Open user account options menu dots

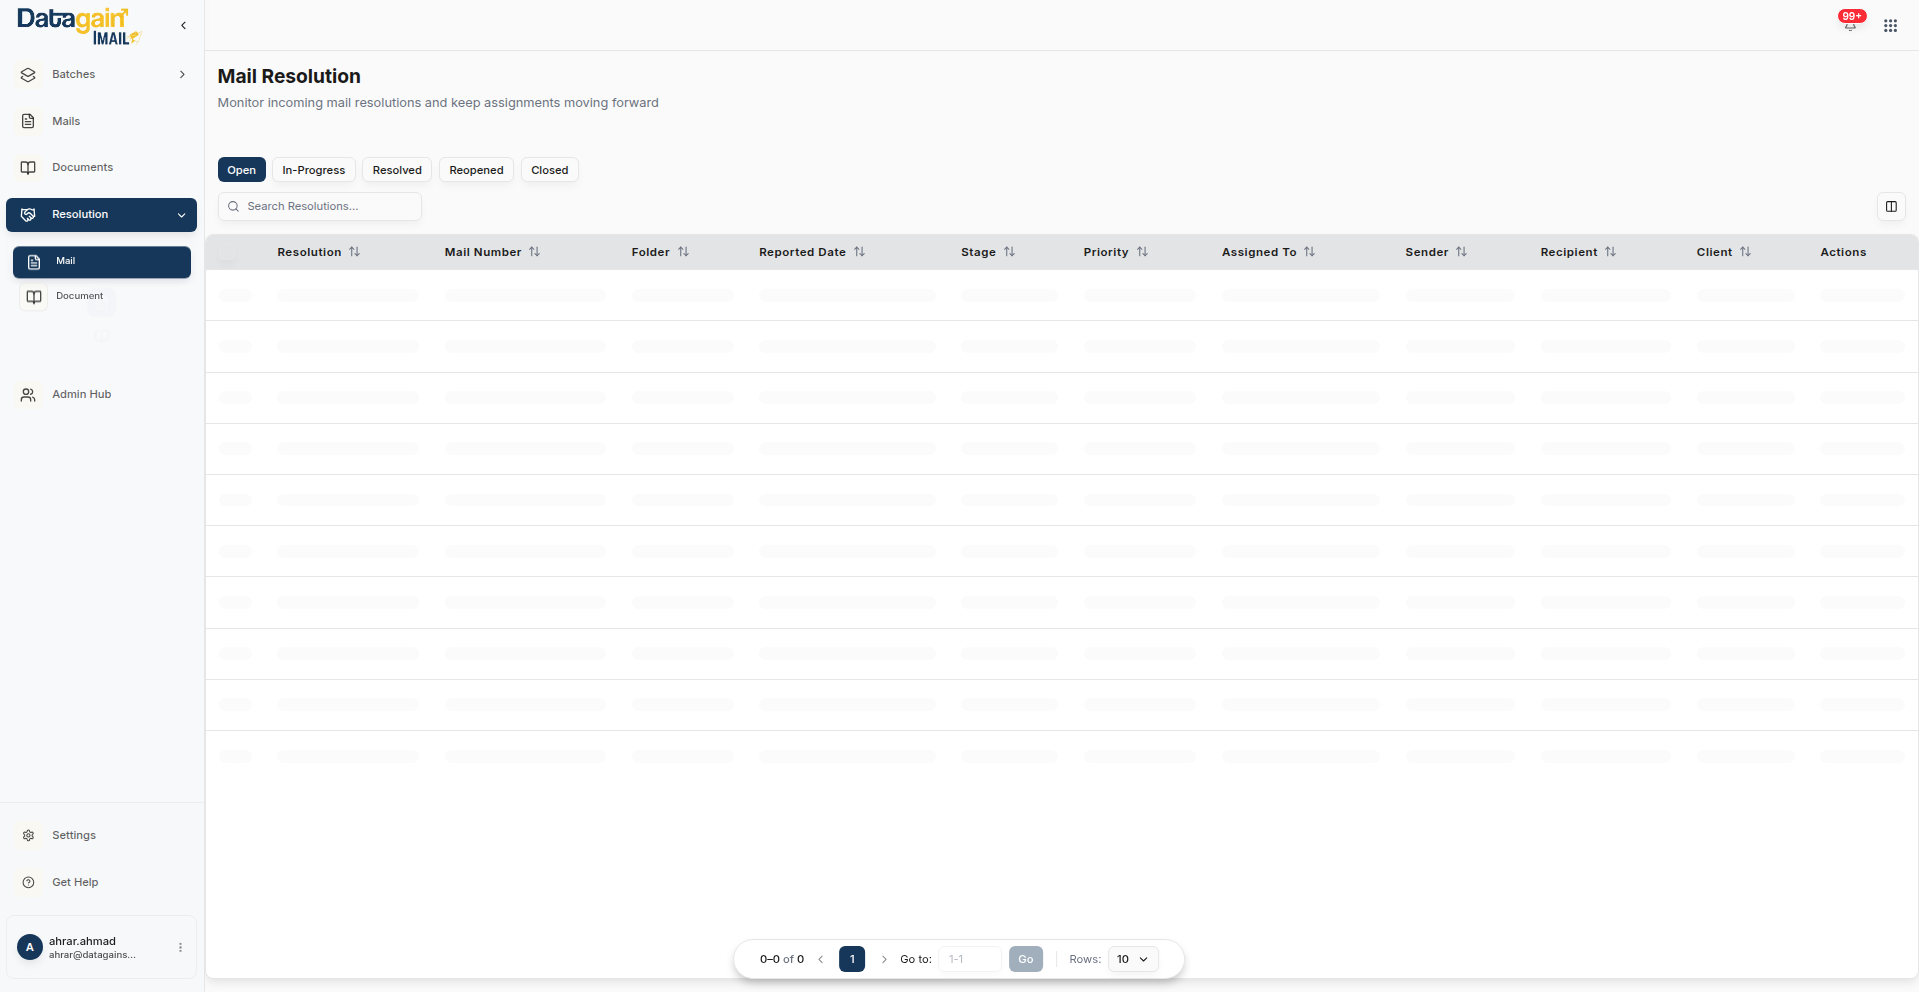180,947
